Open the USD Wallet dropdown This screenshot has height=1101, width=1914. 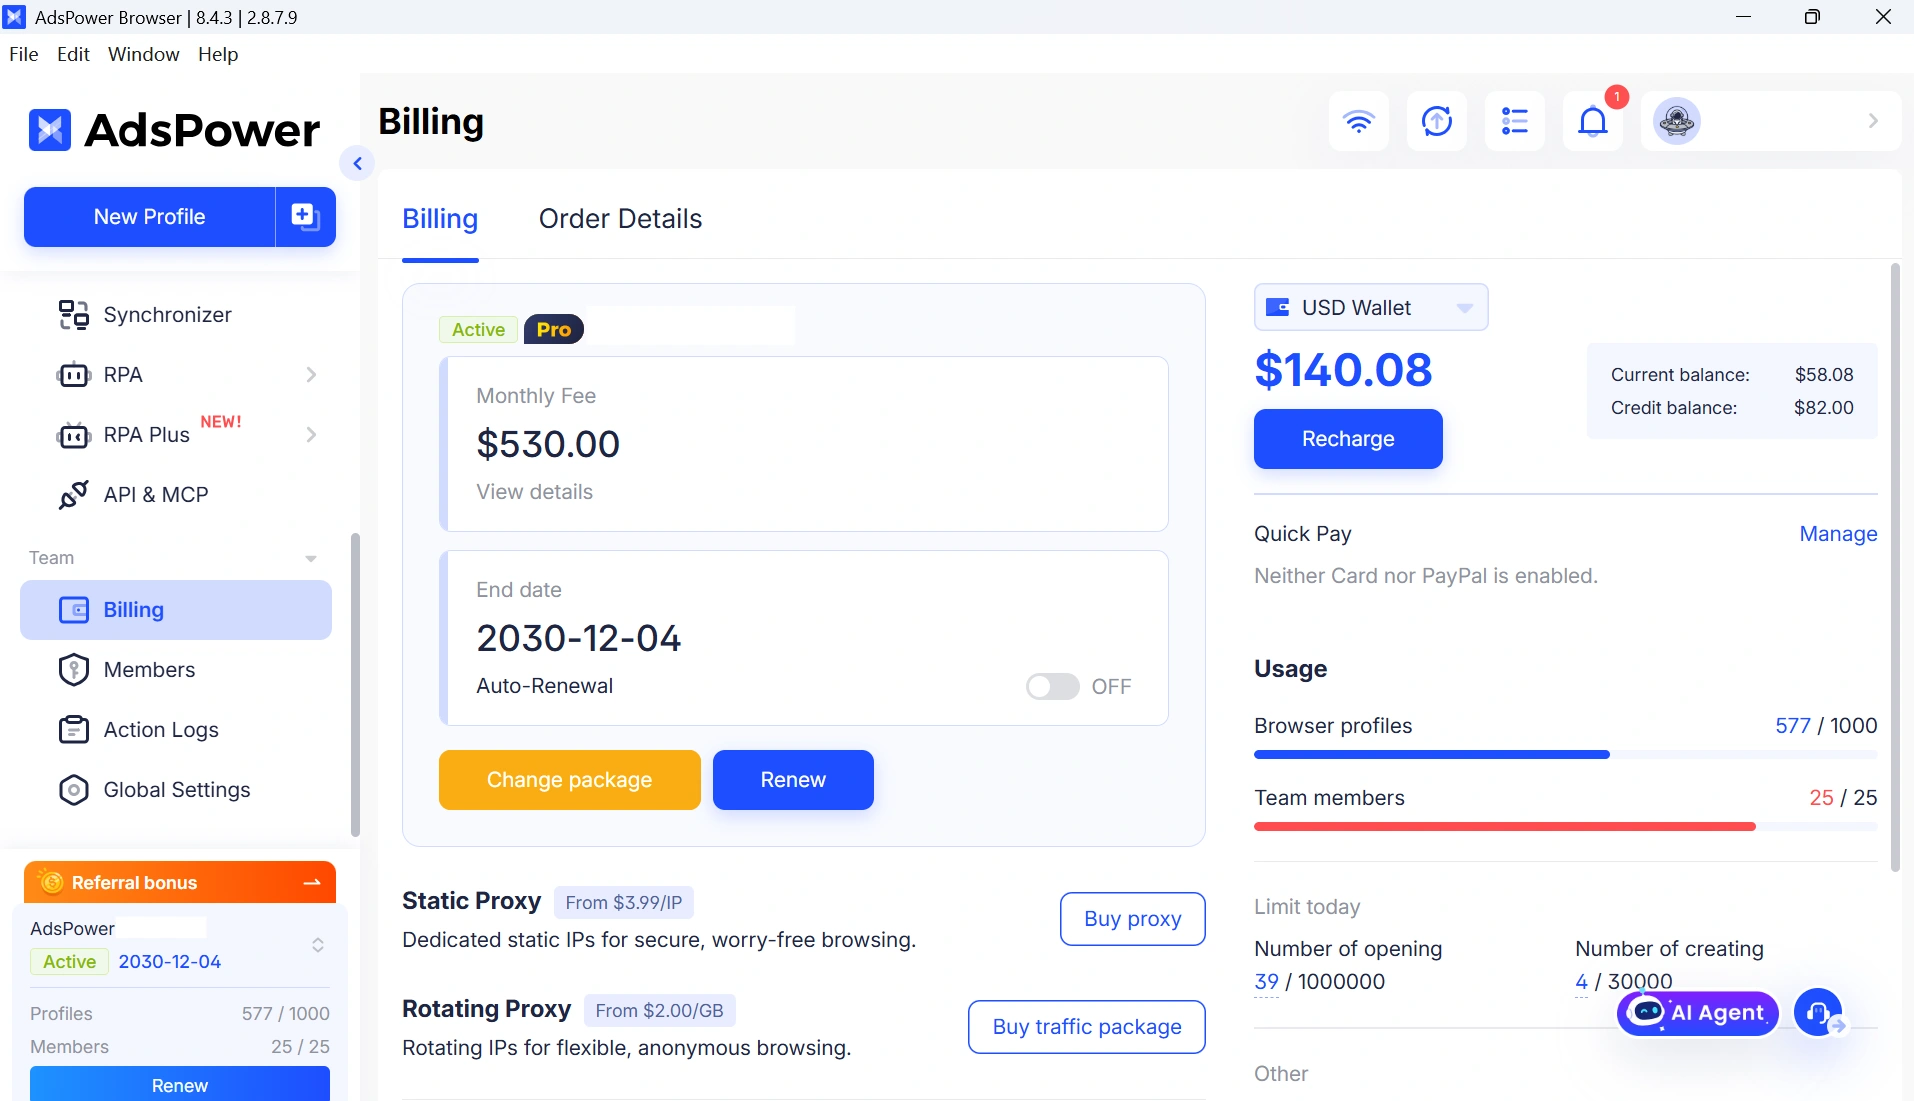click(x=1371, y=307)
